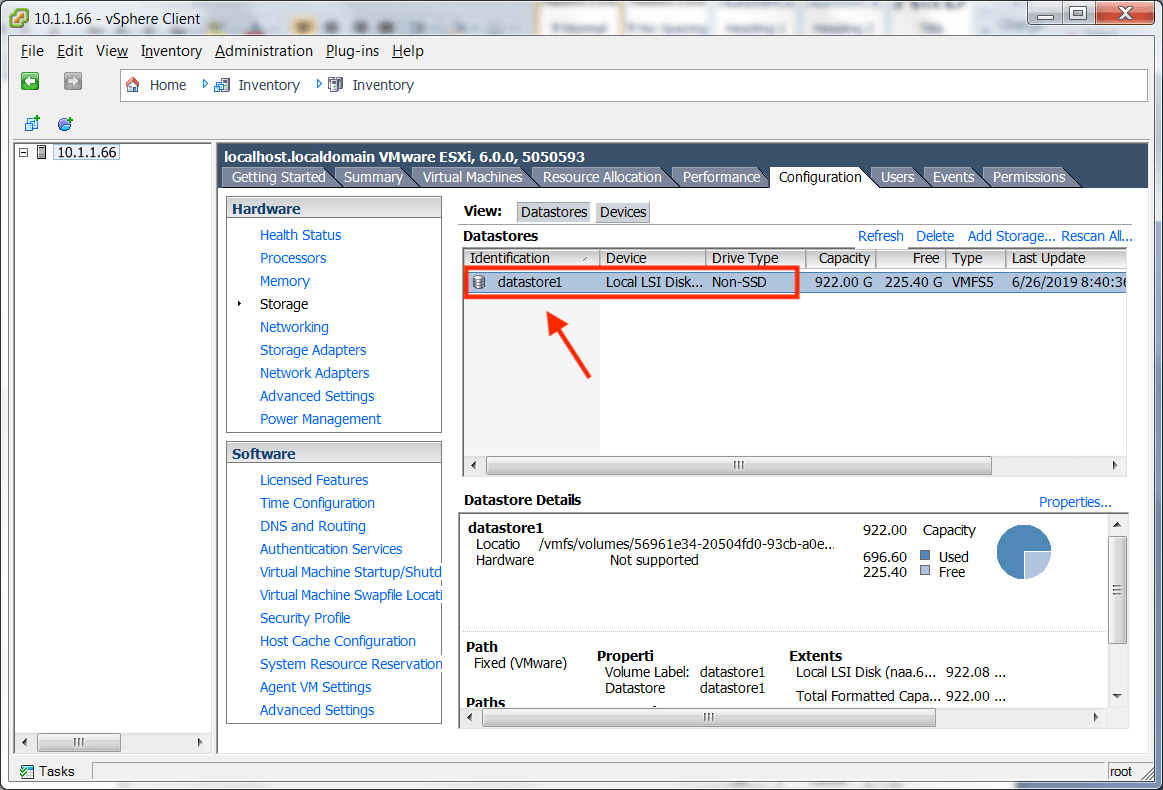The height and width of the screenshot is (790, 1163).
Task: Open the View menu
Action: [x=112, y=51]
